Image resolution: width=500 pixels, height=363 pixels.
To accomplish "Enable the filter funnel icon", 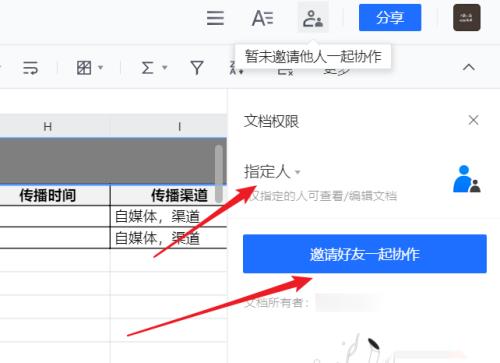I will click(197, 68).
